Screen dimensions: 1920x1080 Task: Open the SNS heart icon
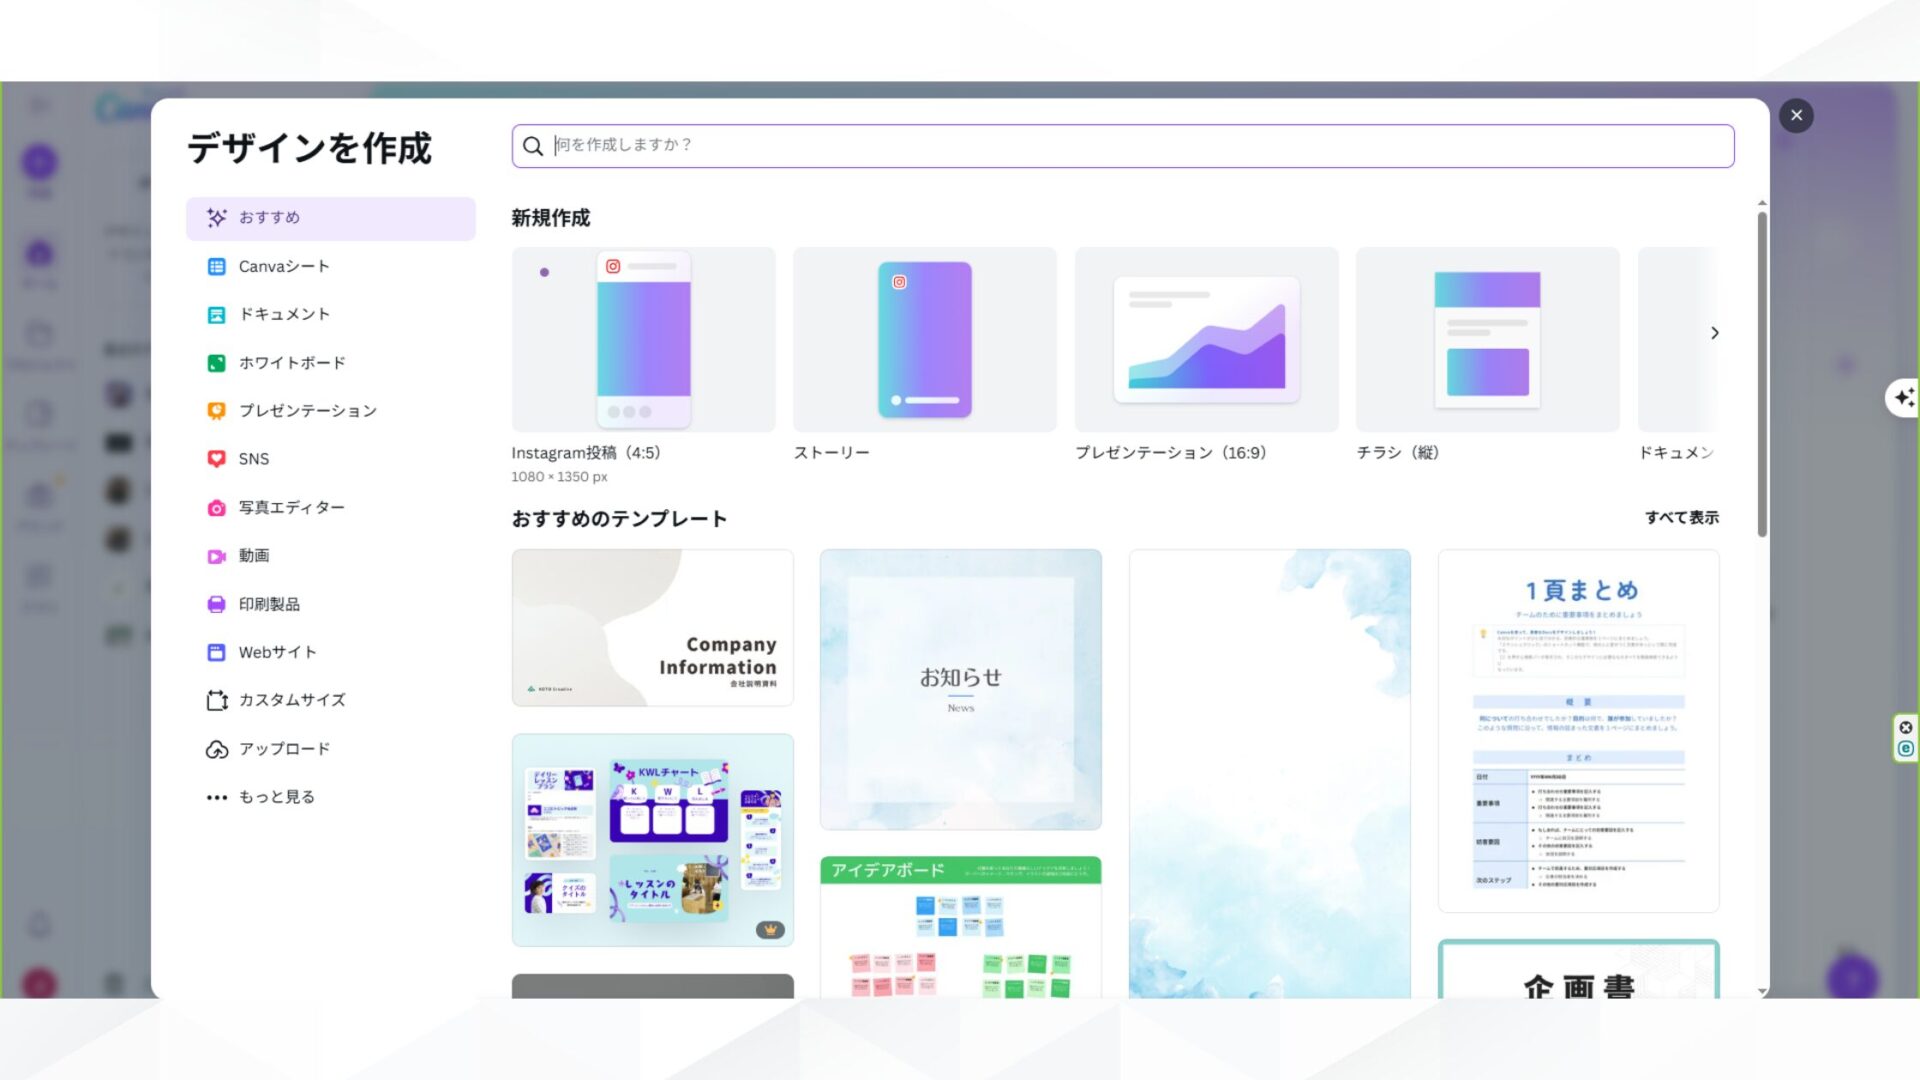coord(216,458)
